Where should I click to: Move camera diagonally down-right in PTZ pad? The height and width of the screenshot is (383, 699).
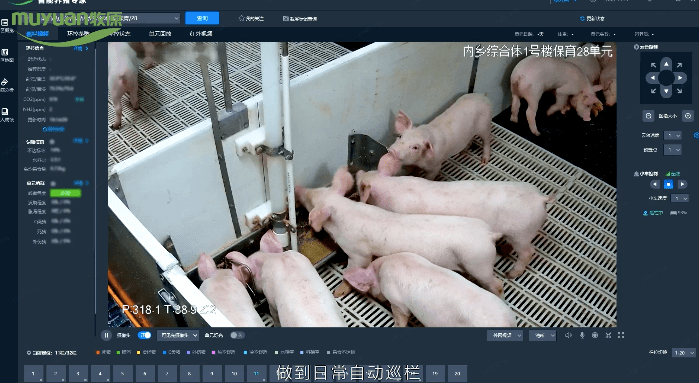click(x=679, y=91)
